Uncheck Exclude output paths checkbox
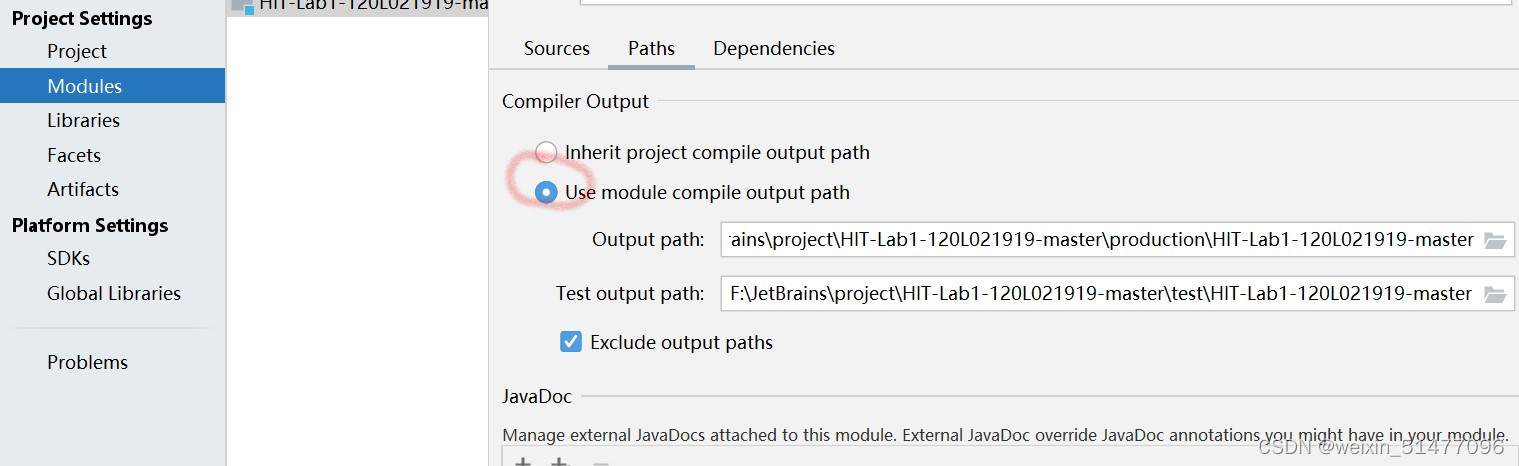The height and width of the screenshot is (466, 1519). (570, 342)
